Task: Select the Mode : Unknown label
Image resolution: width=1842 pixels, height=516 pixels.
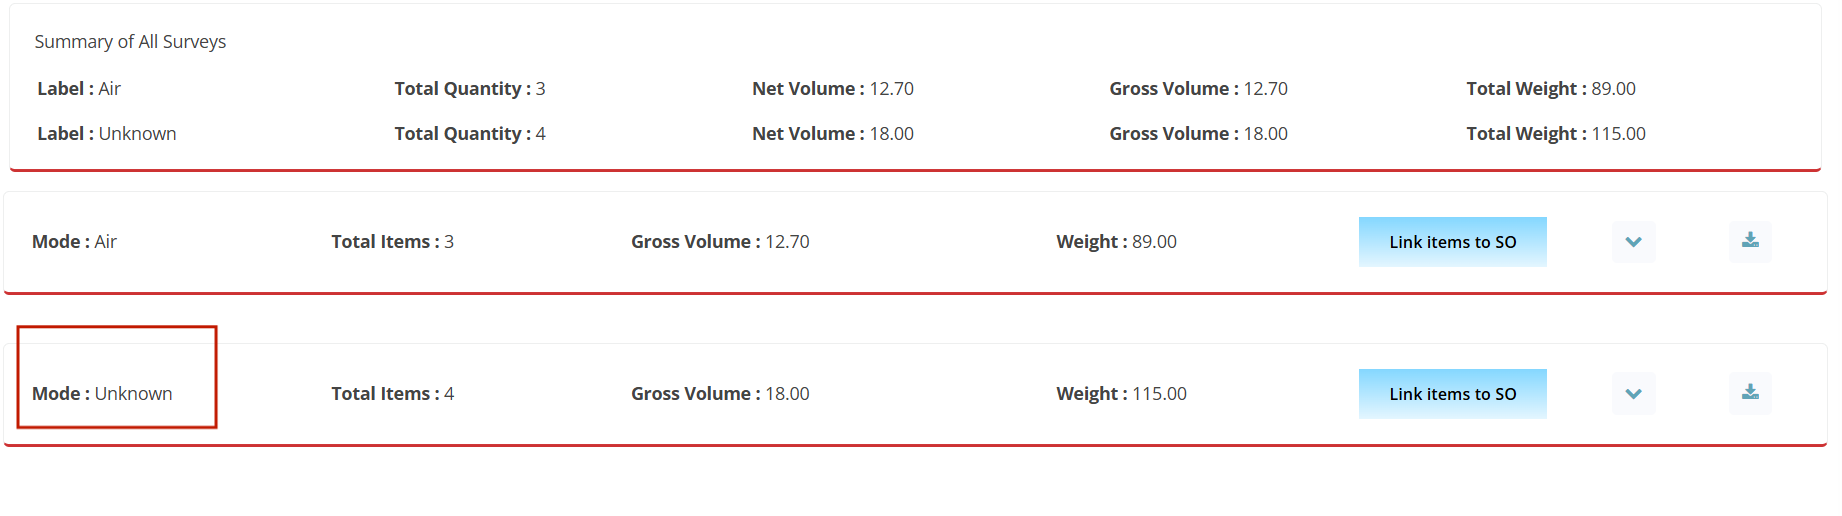Action: pyautogui.click(x=102, y=394)
